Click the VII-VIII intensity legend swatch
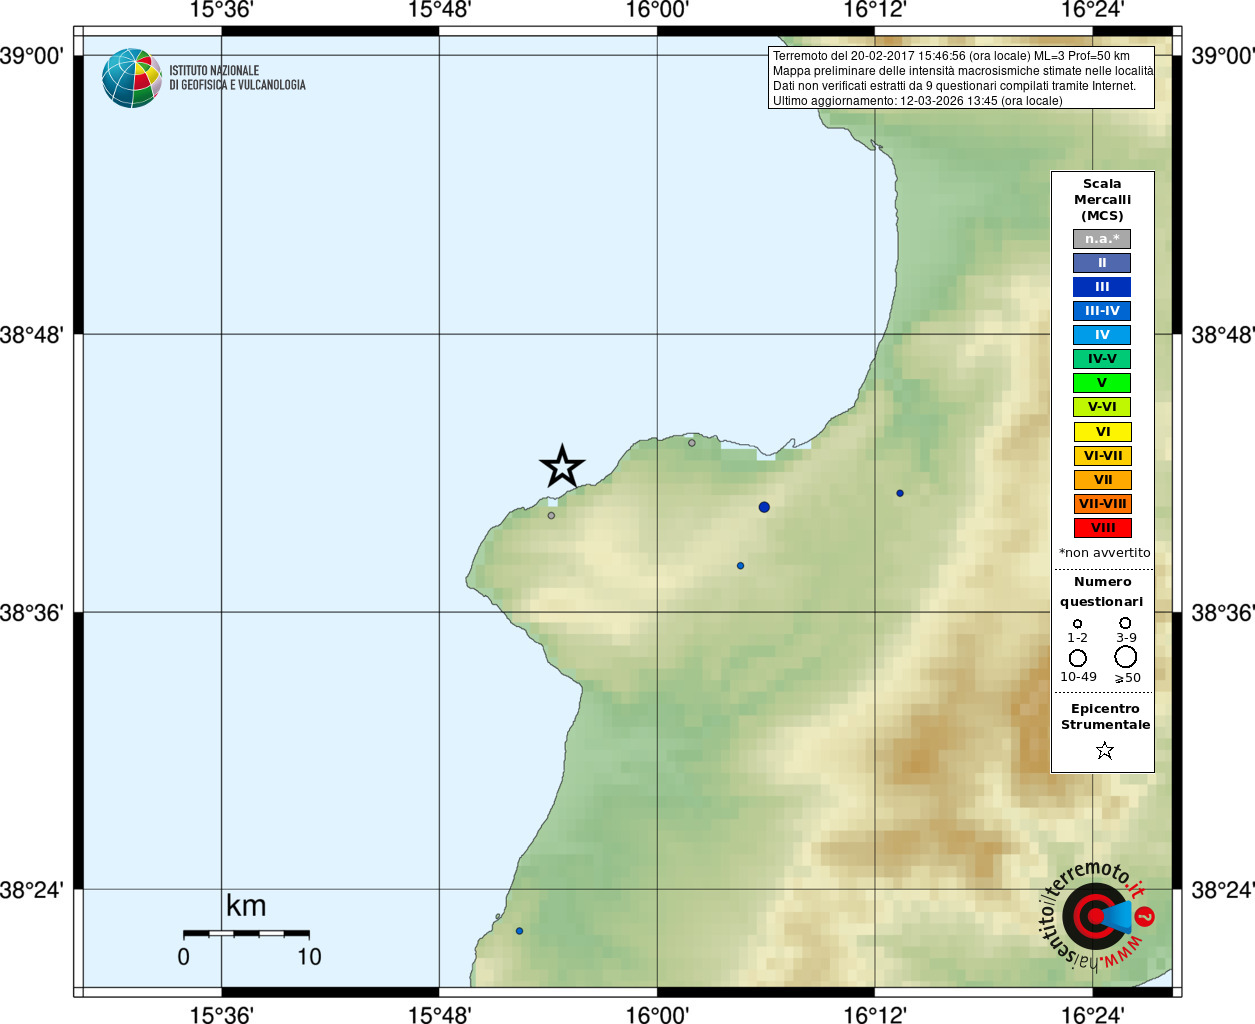 click(x=1103, y=504)
